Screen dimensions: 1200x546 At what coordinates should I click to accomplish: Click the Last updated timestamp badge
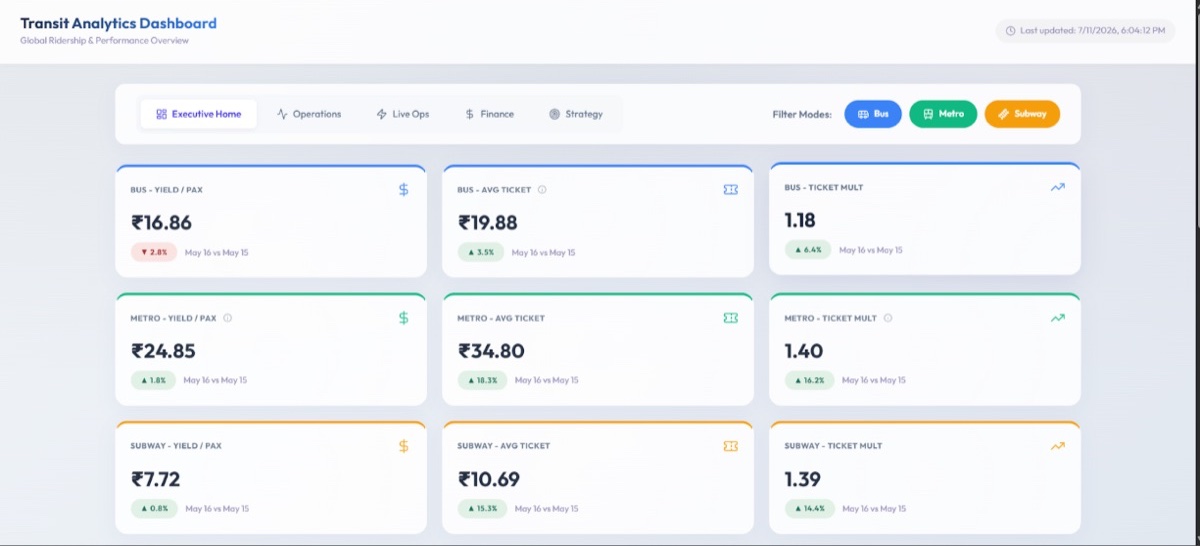(x=1084, y=31)
